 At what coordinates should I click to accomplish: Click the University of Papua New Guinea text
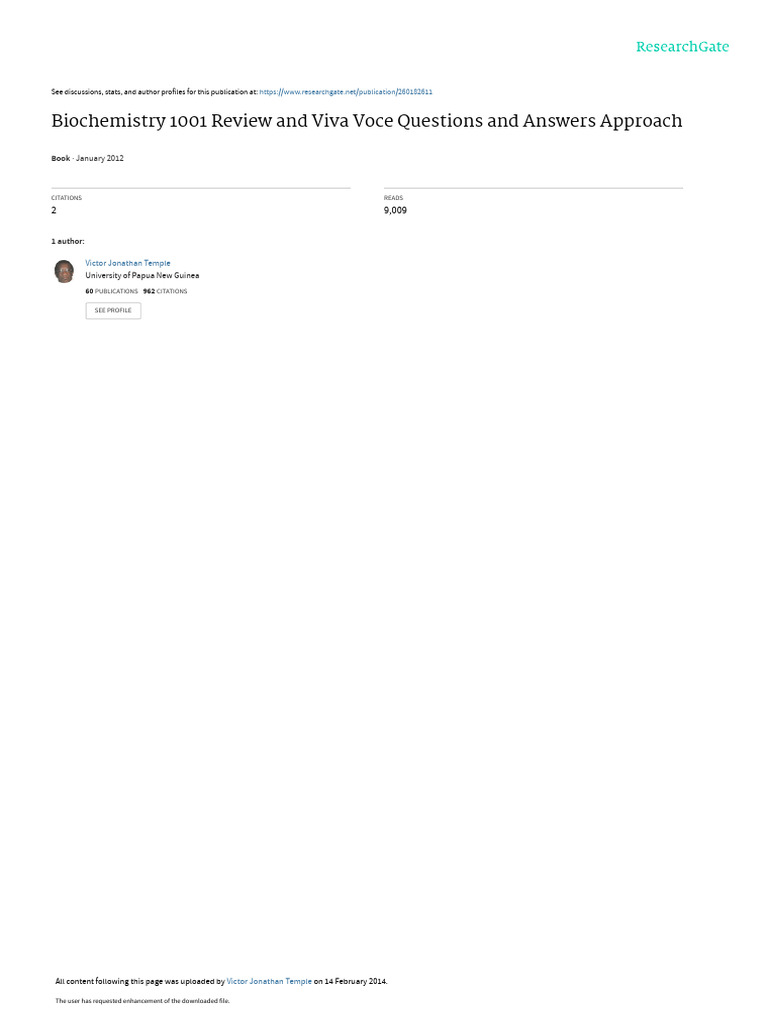(x=142, y=276)
